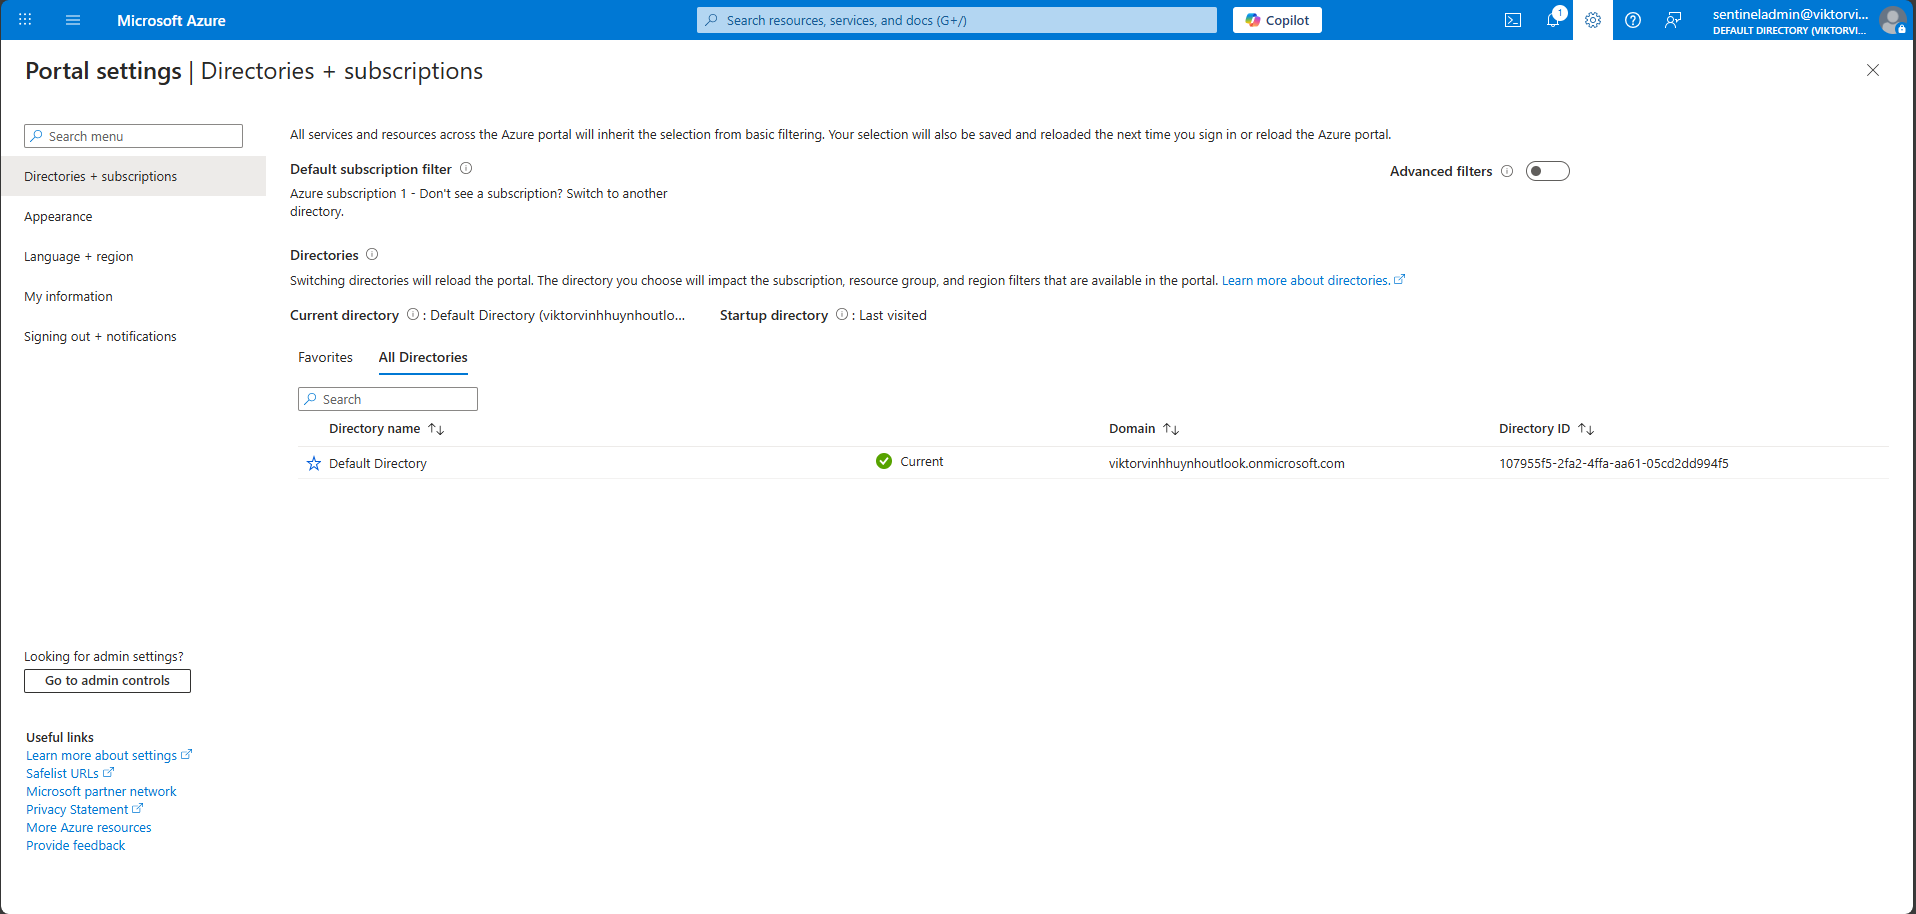Screen dimensions: 1916x914
Task: Click the Startup directory info icon
Action: point(842,315)
